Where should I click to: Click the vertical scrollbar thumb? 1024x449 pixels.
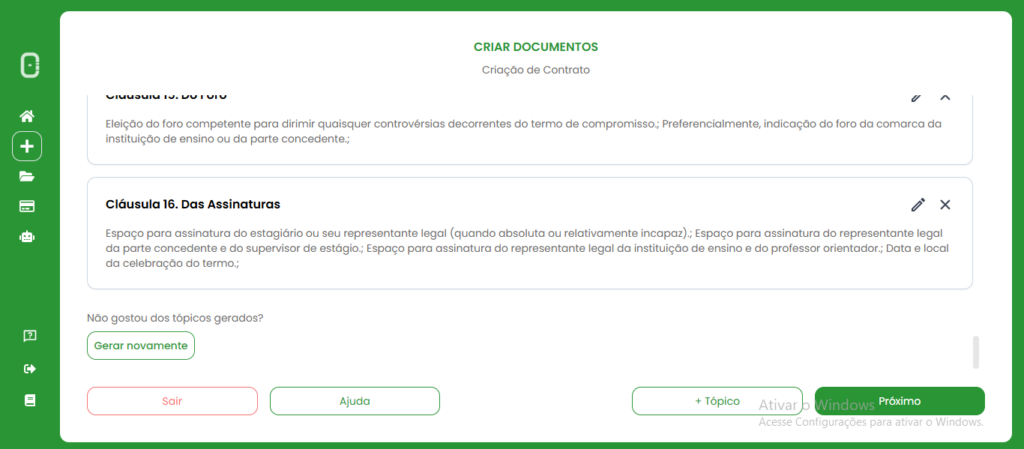(x=976, y=352)
